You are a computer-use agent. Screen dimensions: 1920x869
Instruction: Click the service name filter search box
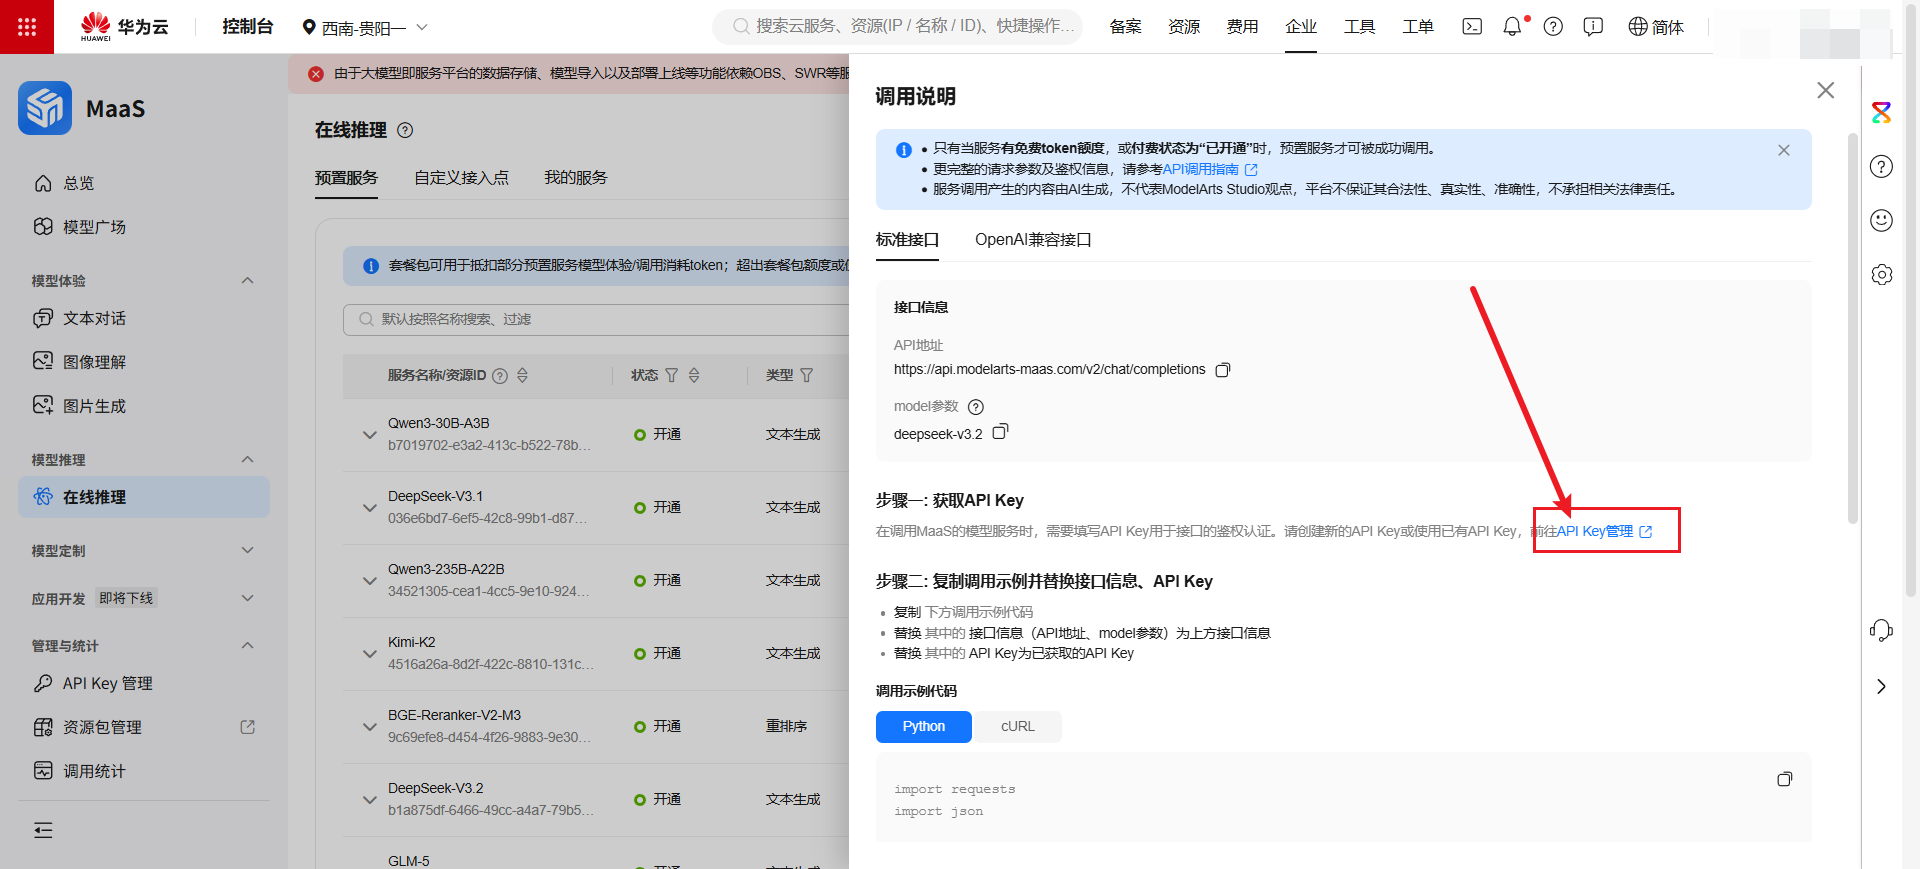(x=596, y=319)
